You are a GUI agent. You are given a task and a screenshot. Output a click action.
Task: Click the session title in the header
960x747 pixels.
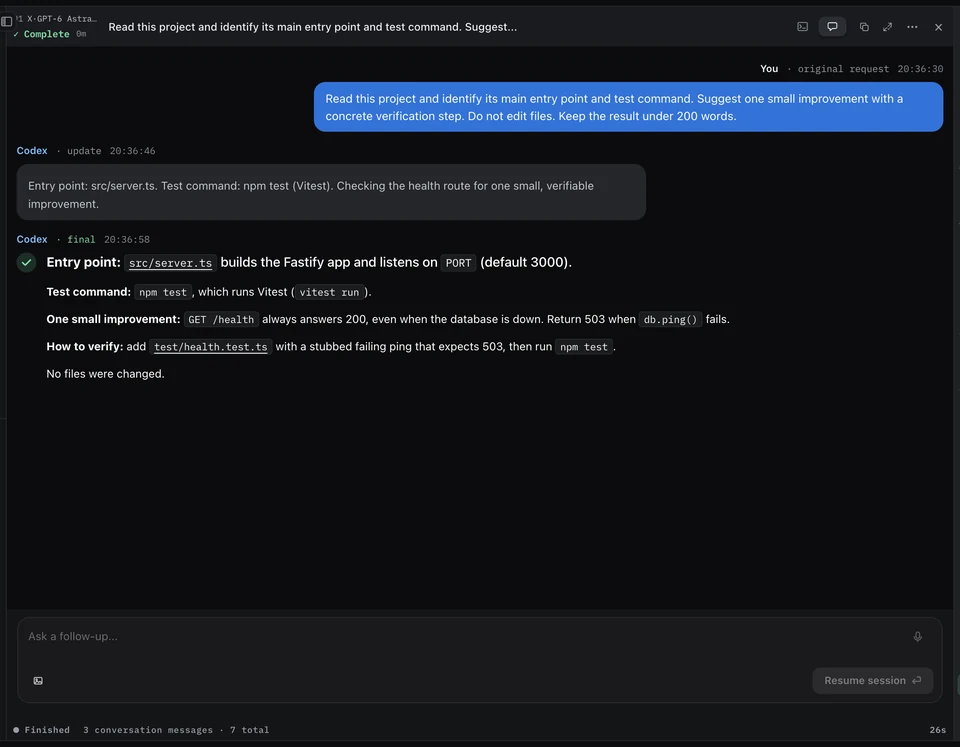coord(312,27)
